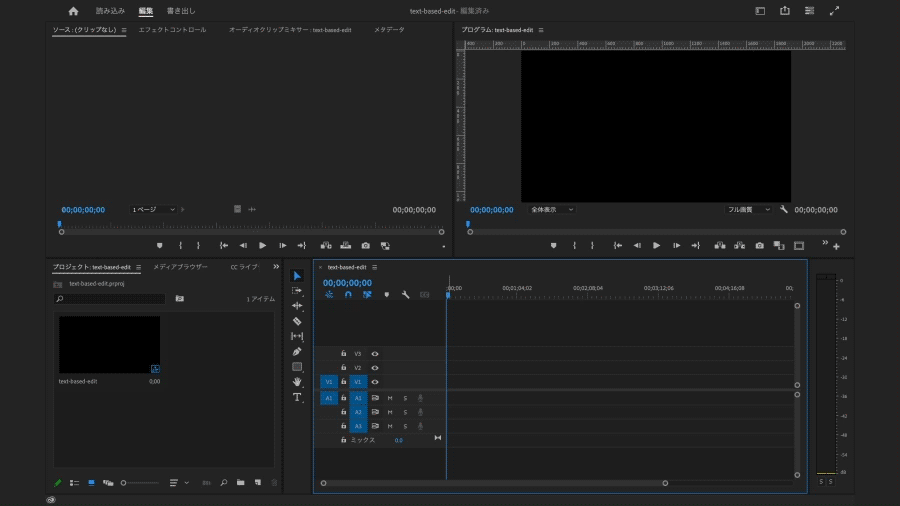This screenshot has height=506, width=900.
Task: Open the Button Editor plus icon
Action: click(x=836, y=247)
